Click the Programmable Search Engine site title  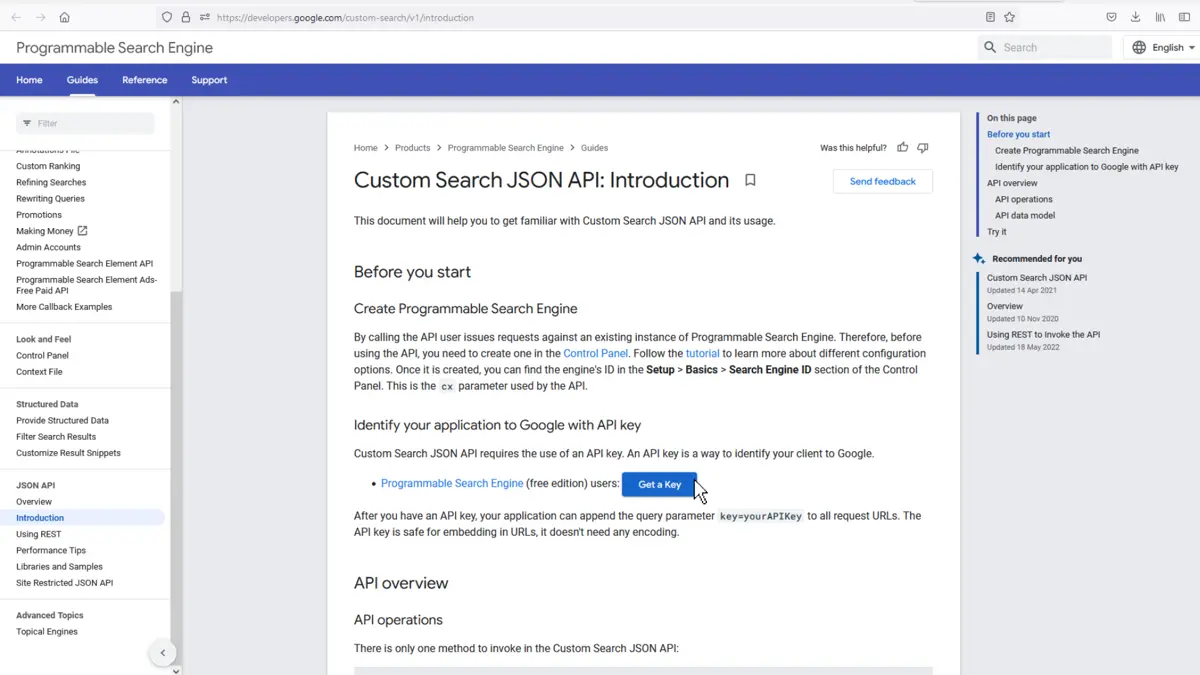[x=114, y=47]
